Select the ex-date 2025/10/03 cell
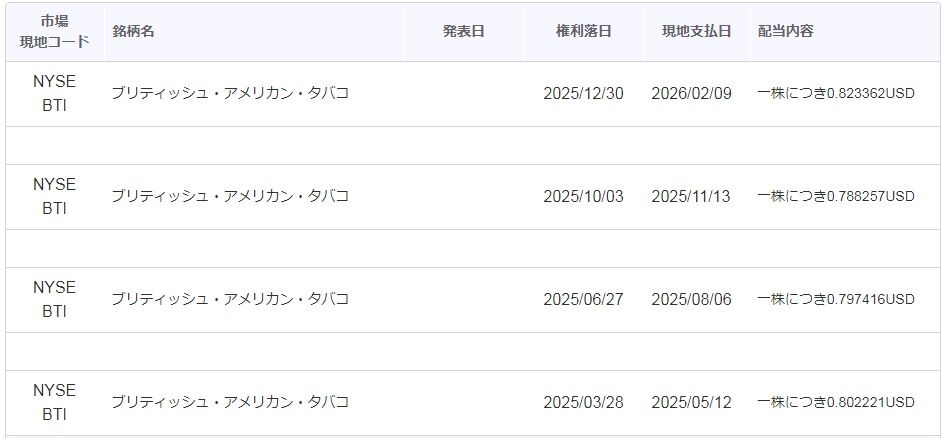The width and height of the screenshot is (942, 438). pos(583,196)
